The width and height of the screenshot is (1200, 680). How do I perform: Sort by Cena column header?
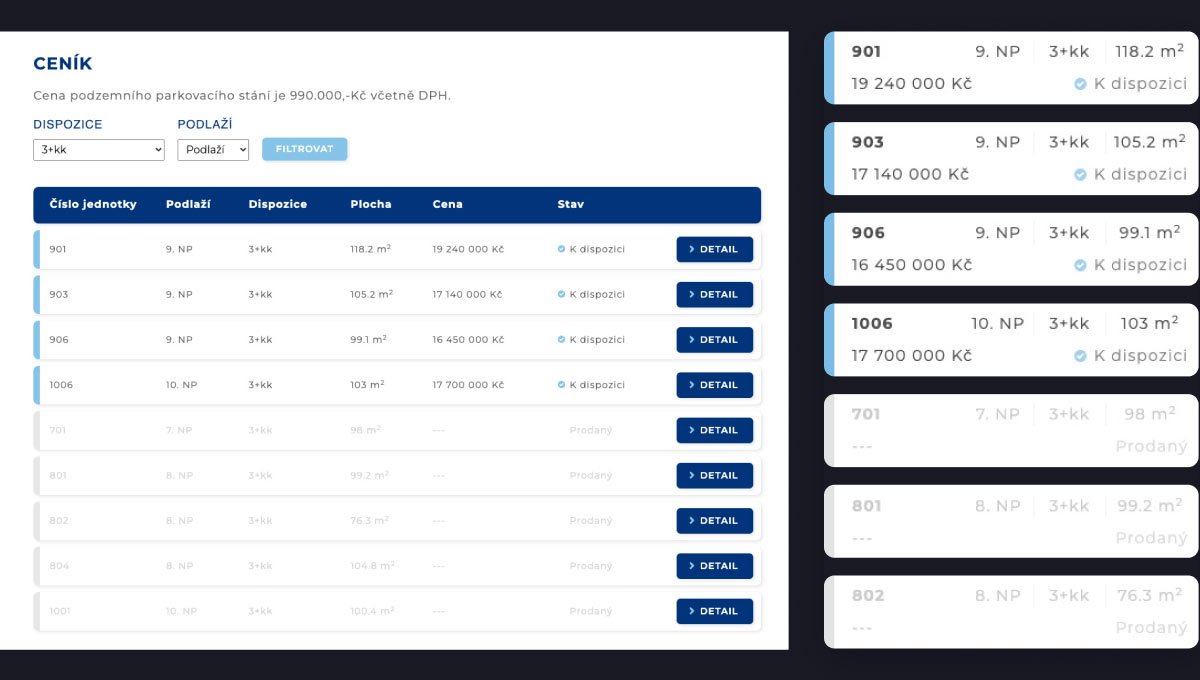pos(447,204)
